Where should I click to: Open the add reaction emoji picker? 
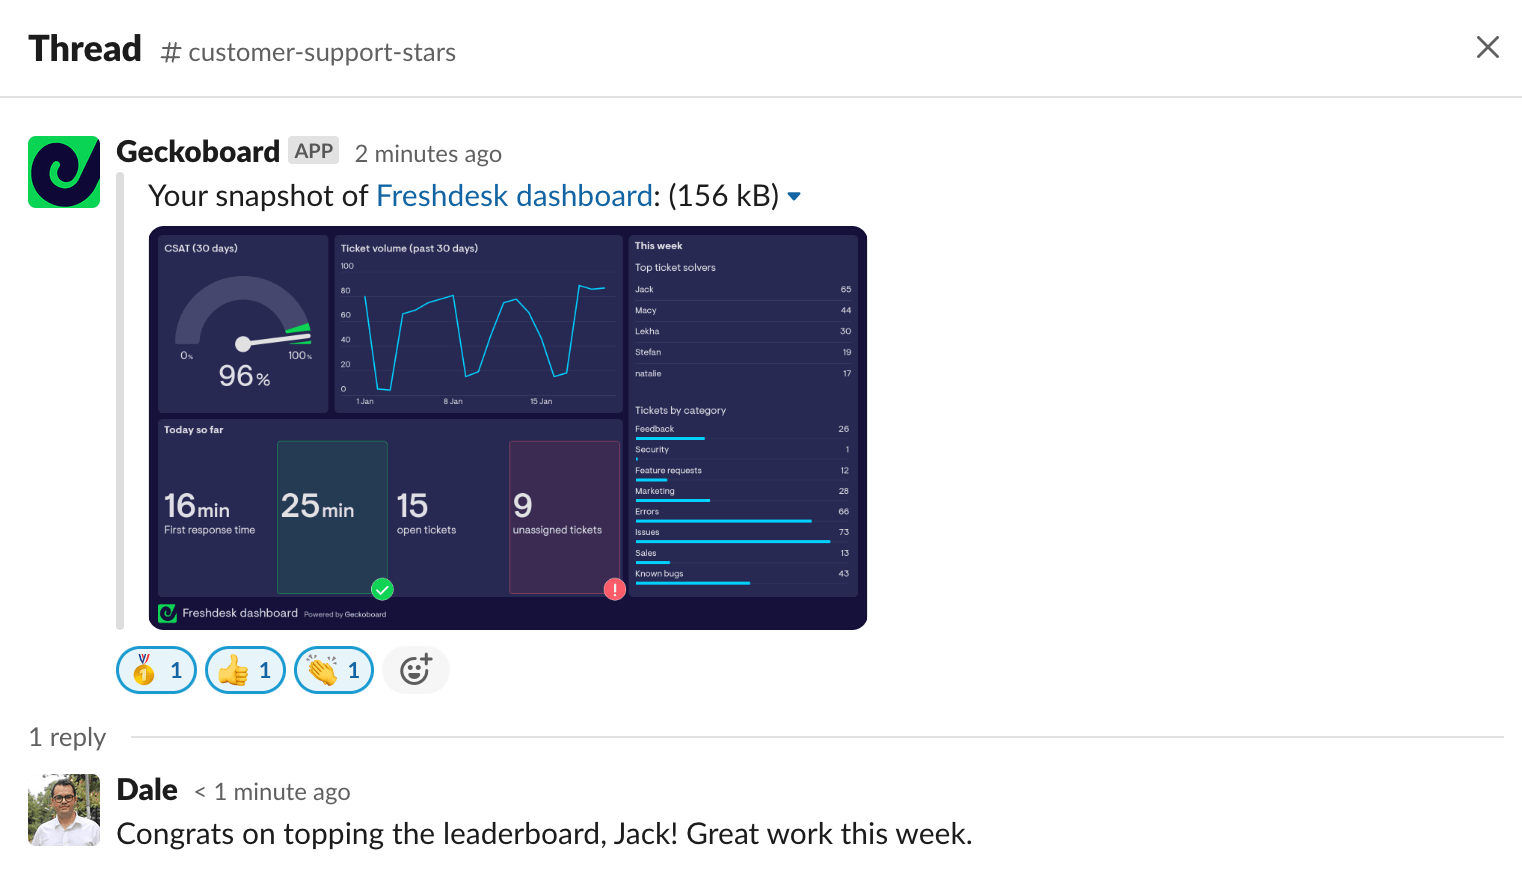point(416,669)
